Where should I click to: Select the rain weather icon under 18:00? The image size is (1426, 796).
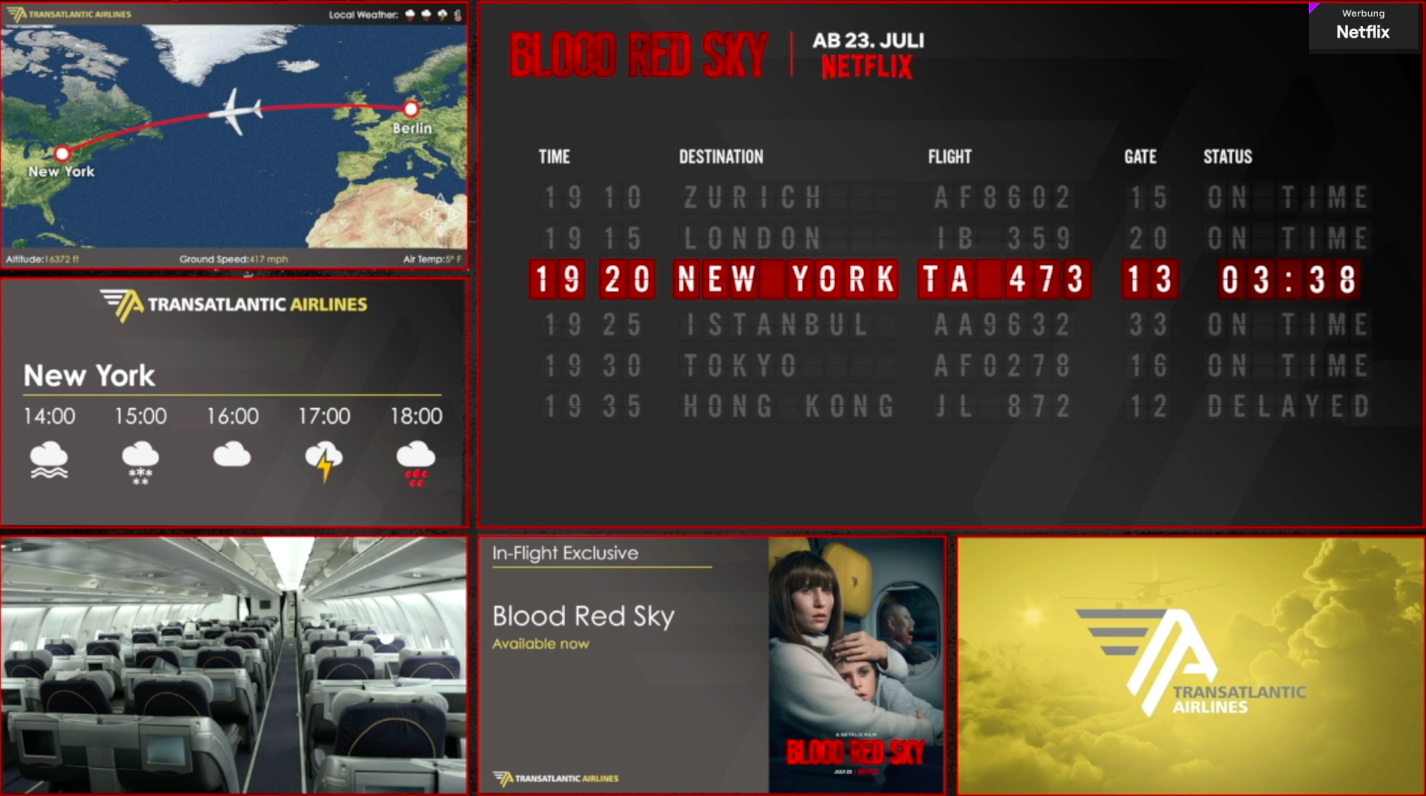415,458
